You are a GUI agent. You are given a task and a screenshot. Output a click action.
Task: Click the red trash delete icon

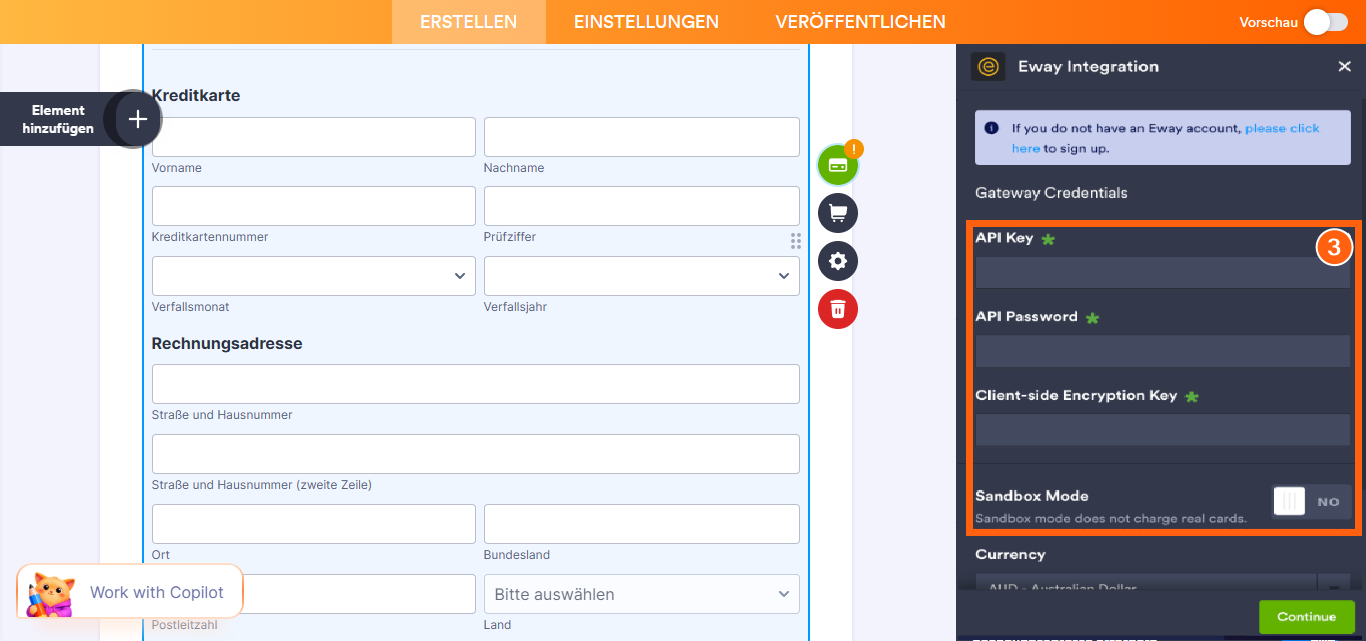(837, 309)
